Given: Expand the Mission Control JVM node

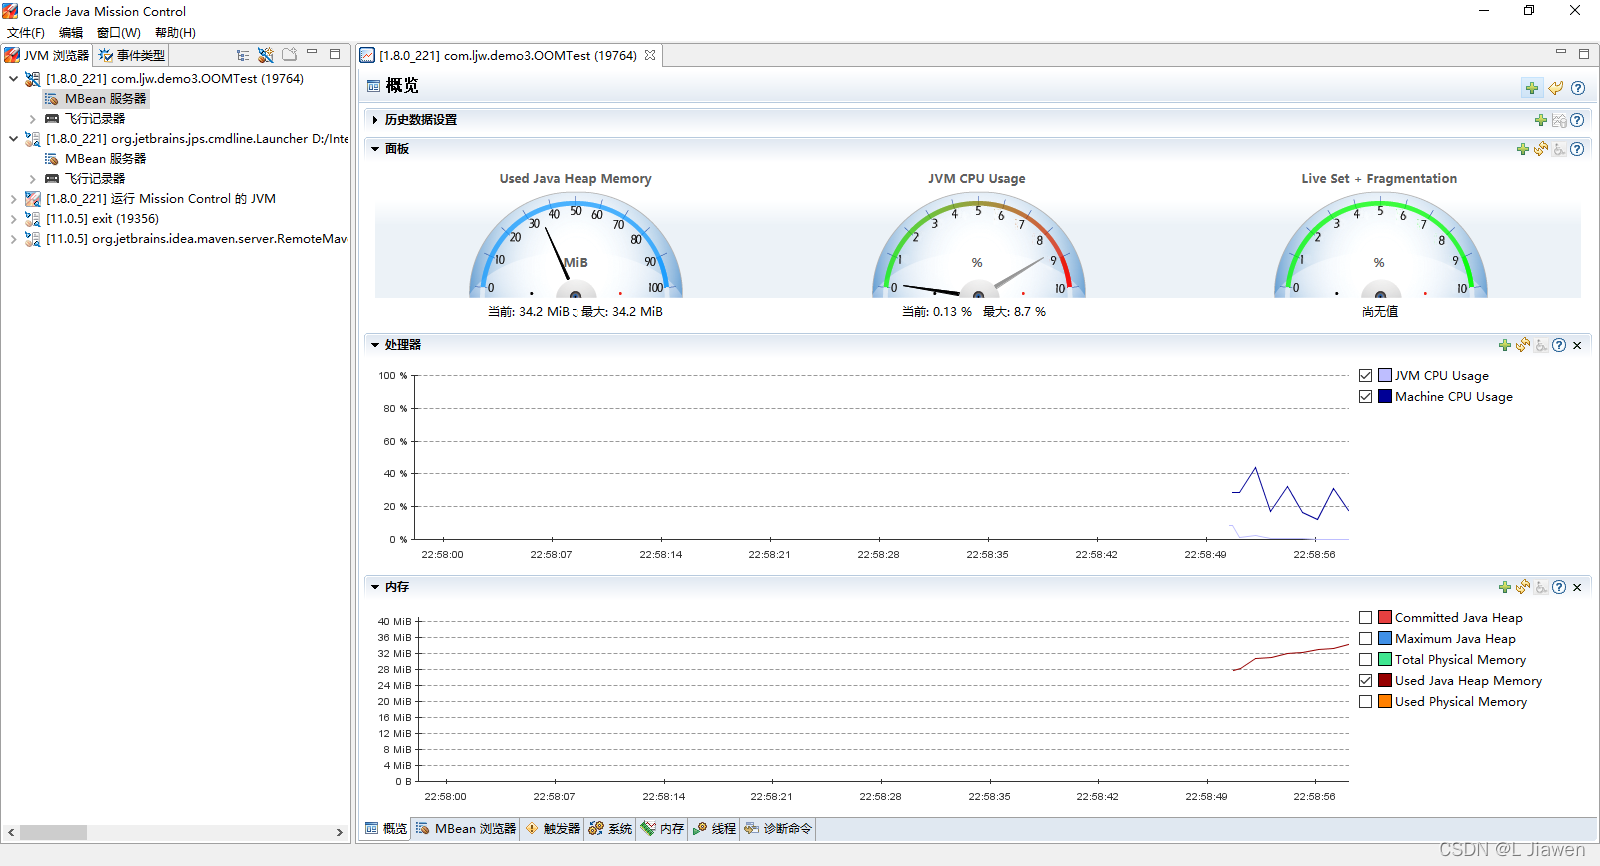Looking at the screenshot, I should (13, 199).
